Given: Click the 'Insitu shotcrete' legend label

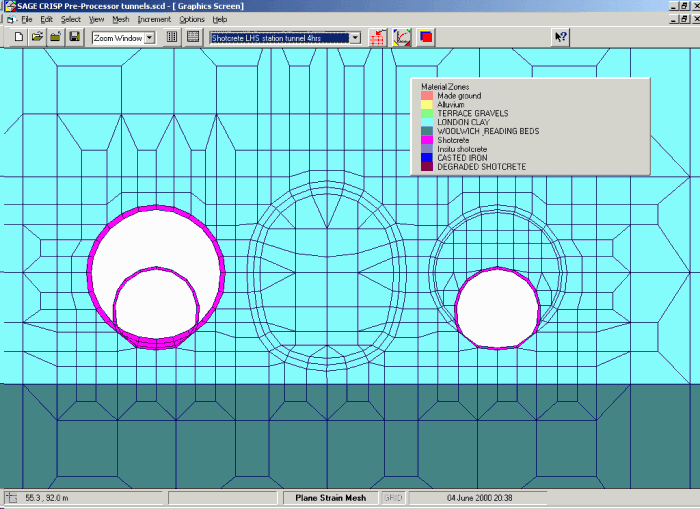Looking at the screenshot, I should (462, 149).
